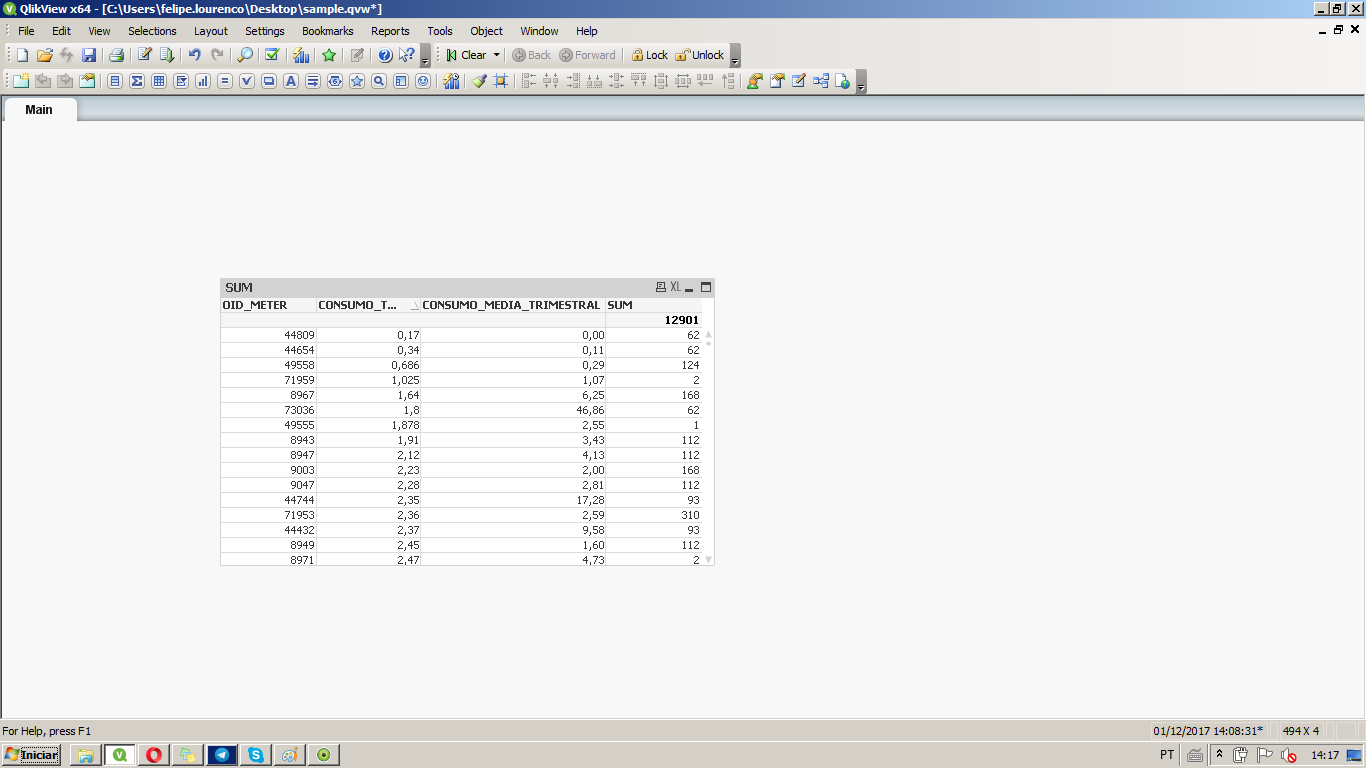This screenshot has height=768, width=1366.
Task: Toggle WebView mode globe icon
Action: tap(843, 81)
